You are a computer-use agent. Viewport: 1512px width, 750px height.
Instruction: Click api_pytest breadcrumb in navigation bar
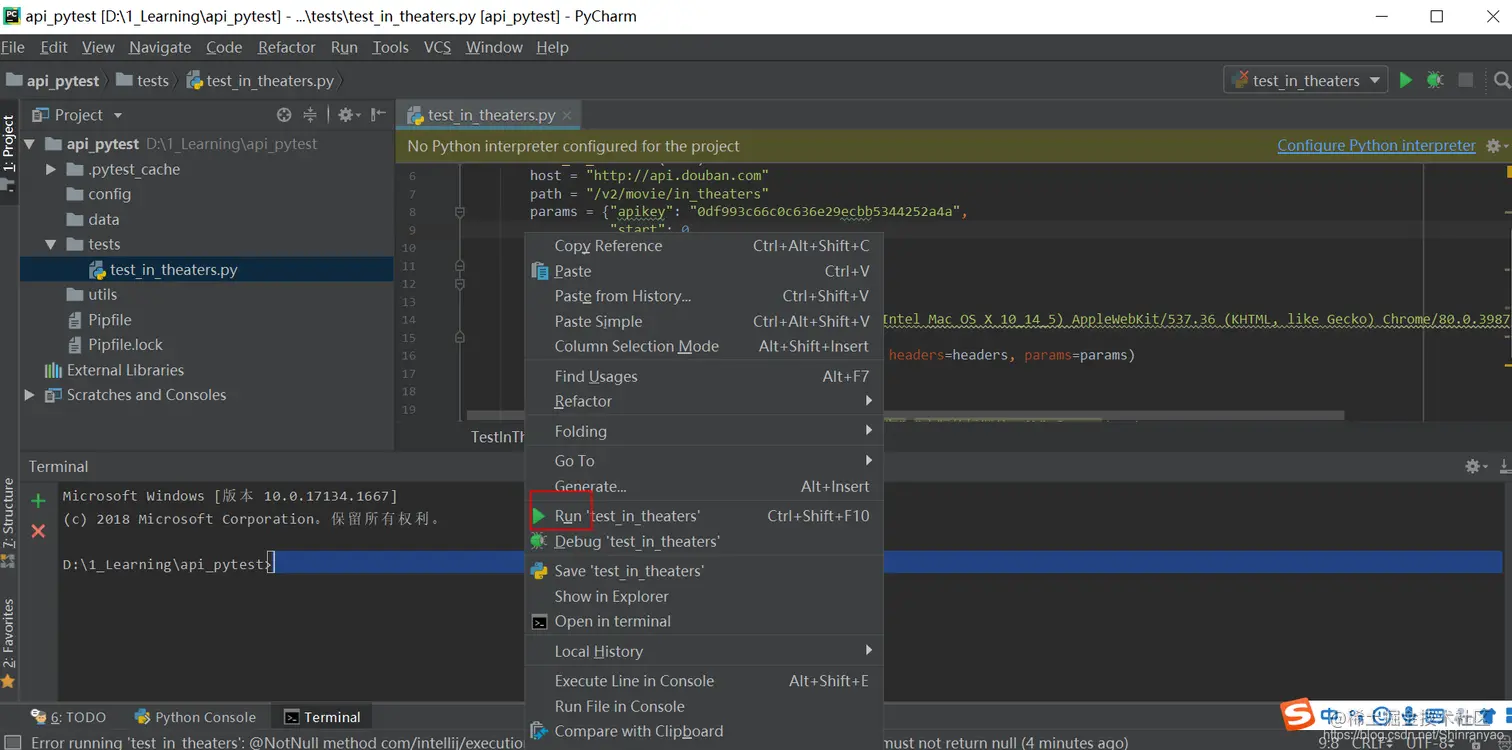[53, 81]
